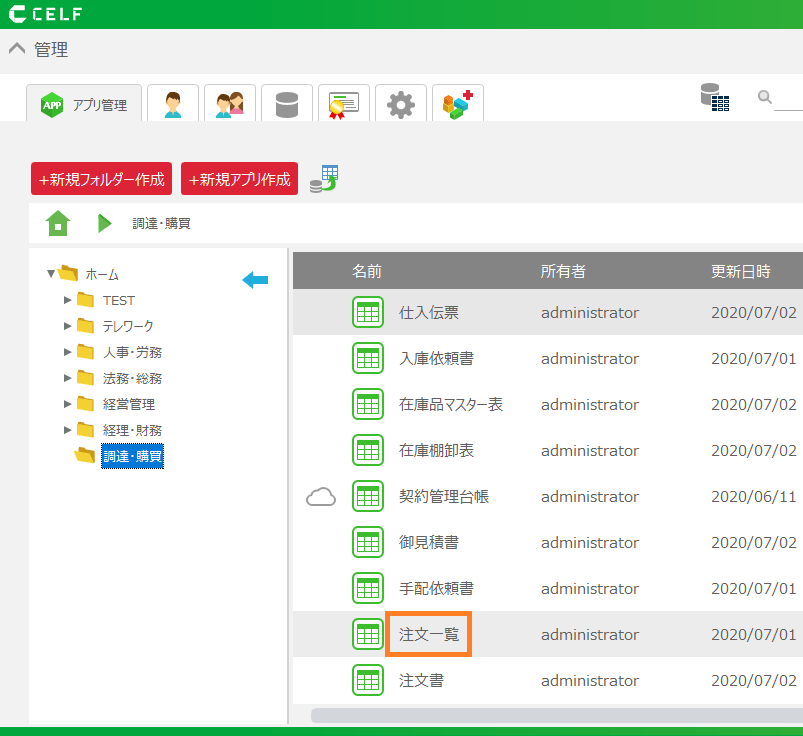Click the +新規アプリ作成 button
The image size is (803, 736).
tap(239, 179)
